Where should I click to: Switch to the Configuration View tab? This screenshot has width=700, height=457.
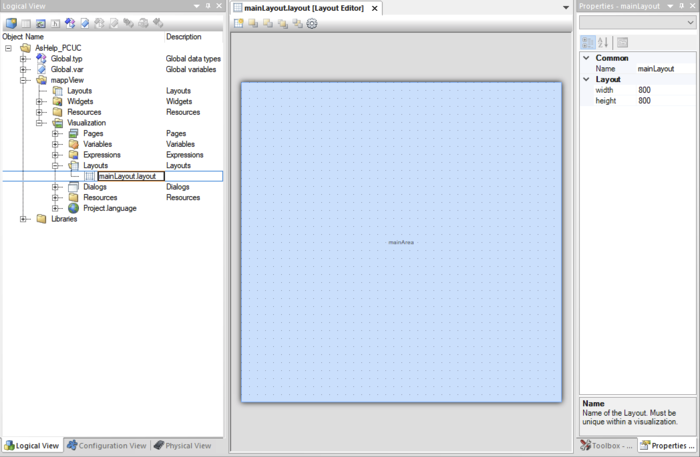point(107,445)
